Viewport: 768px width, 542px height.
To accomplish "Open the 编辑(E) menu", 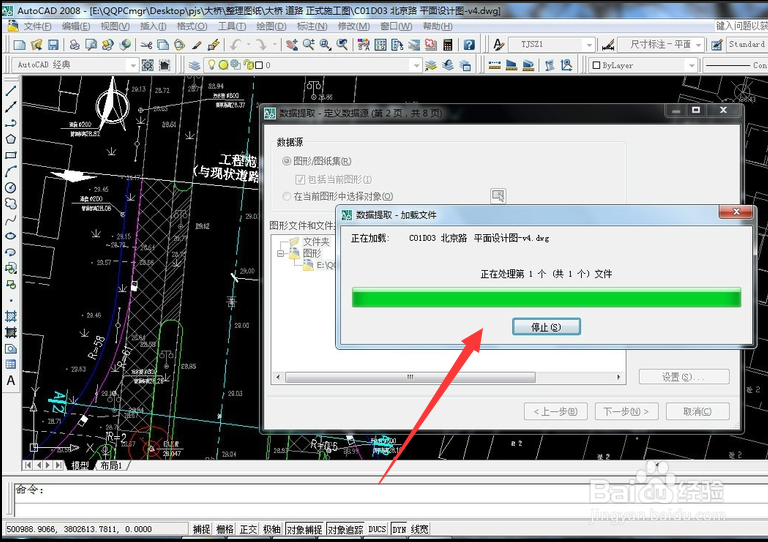I will [76, 26].
